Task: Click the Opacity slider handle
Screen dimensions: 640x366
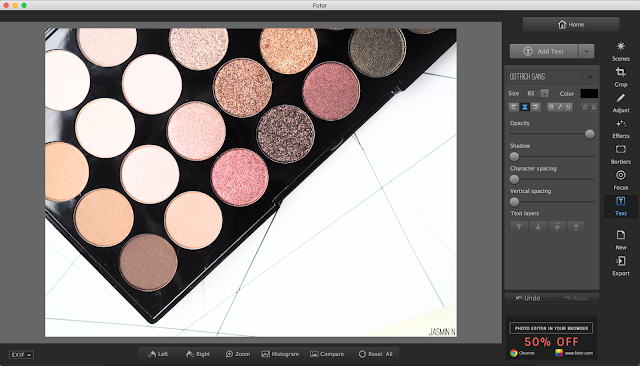Action: [x=589, y=134]
